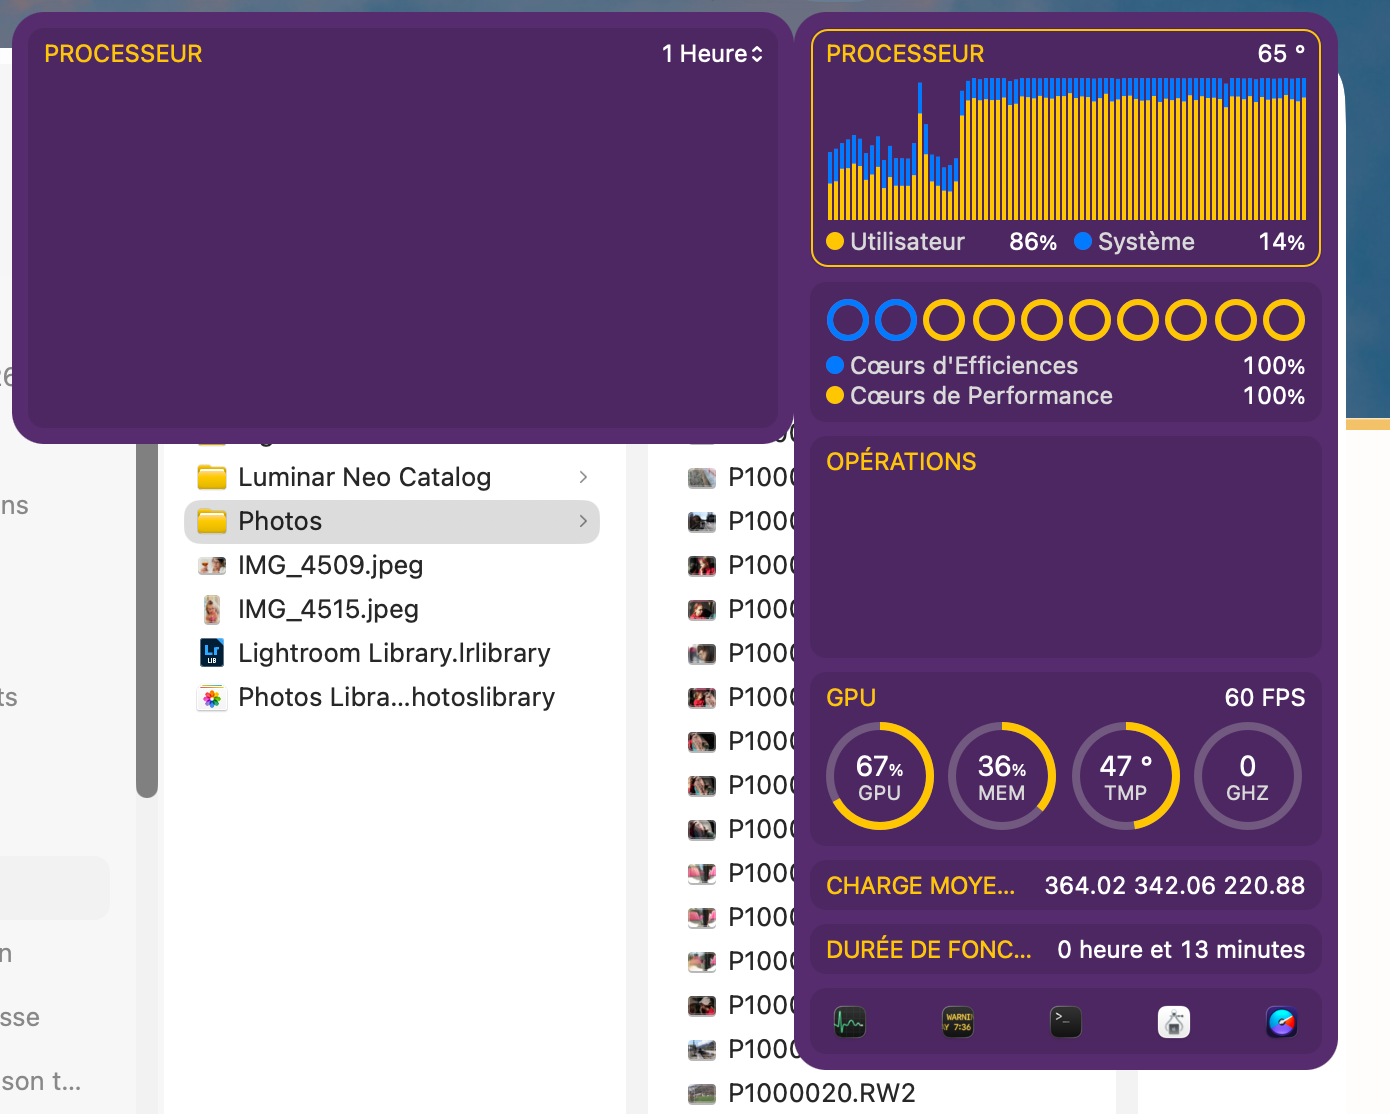
Task: Click the Luminar Neo Catalog folder icon
Action: point(212,477)
